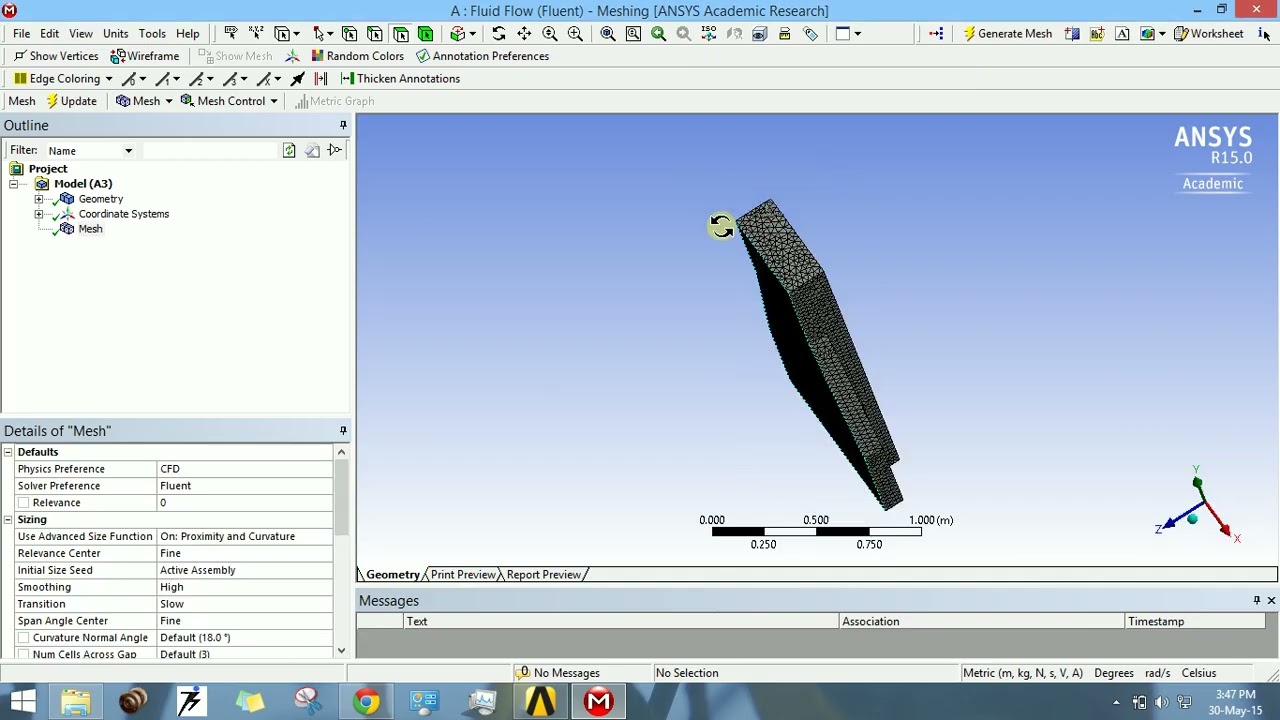
Task: Open Google Chrome from taskbar
Action: 366,702
